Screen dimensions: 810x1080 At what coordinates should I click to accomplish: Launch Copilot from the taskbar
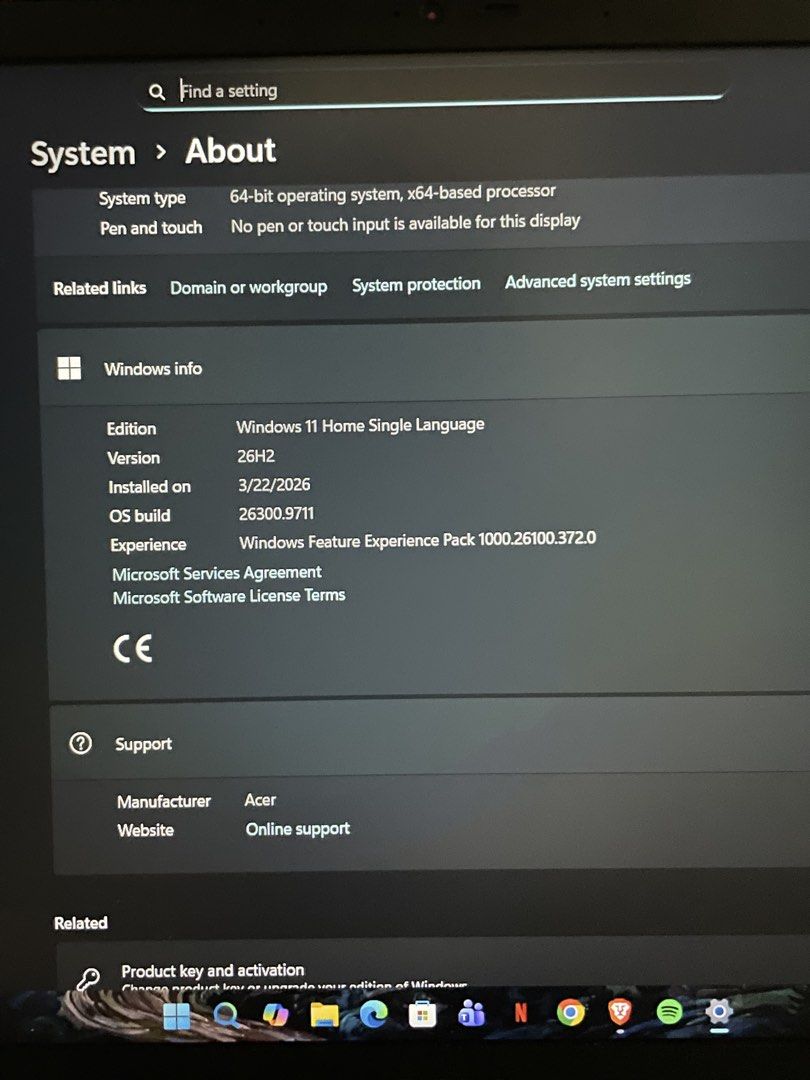coord(276,1015)
